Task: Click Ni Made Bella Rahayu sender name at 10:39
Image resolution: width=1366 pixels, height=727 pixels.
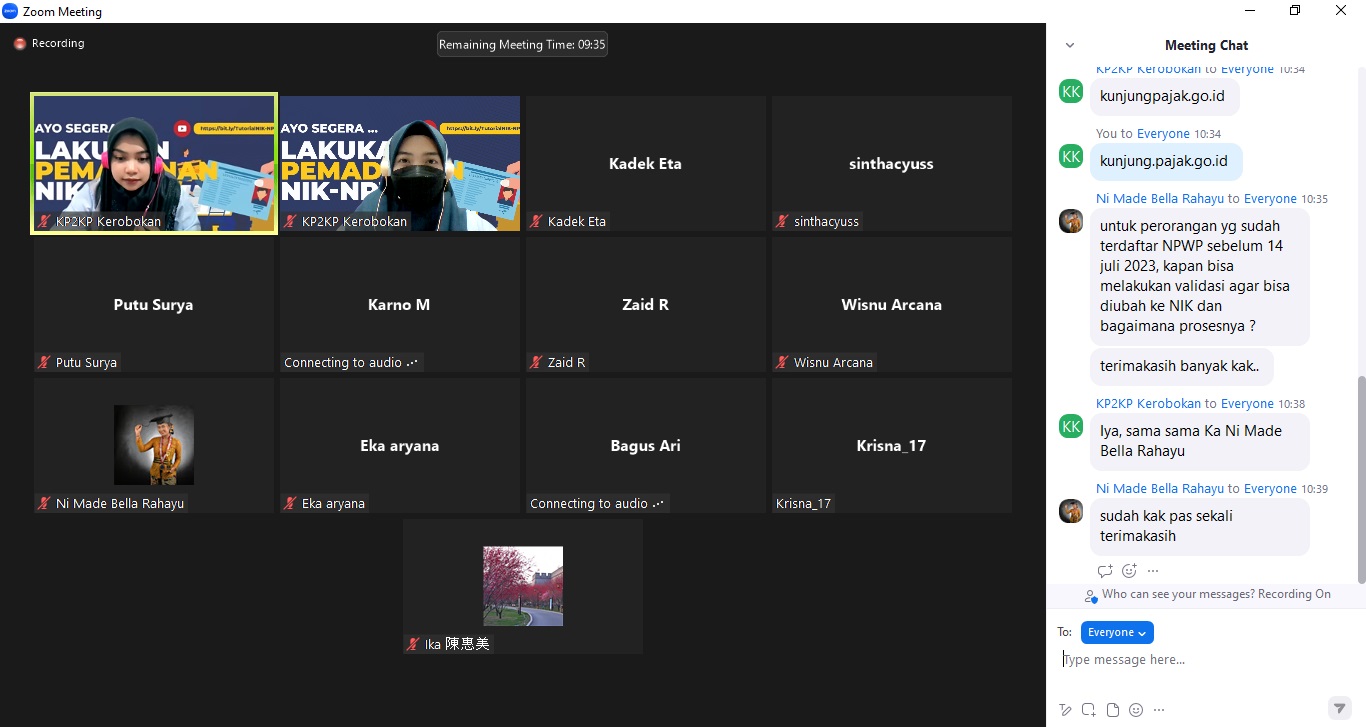Action: [x=1159, y=489]
